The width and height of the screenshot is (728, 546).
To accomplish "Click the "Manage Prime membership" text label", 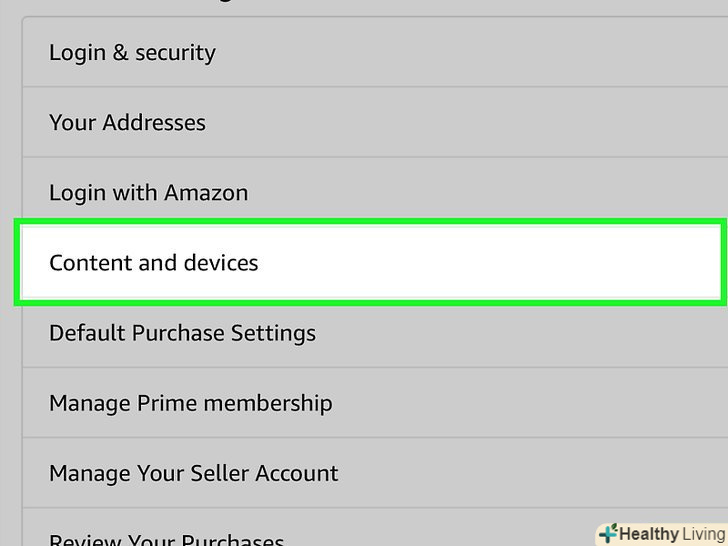I will [190, 403].
